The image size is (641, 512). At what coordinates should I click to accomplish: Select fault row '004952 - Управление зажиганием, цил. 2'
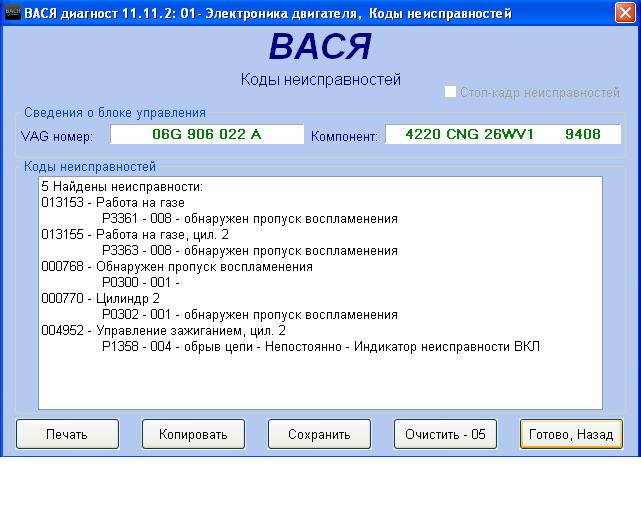click(x=164, y=330)
